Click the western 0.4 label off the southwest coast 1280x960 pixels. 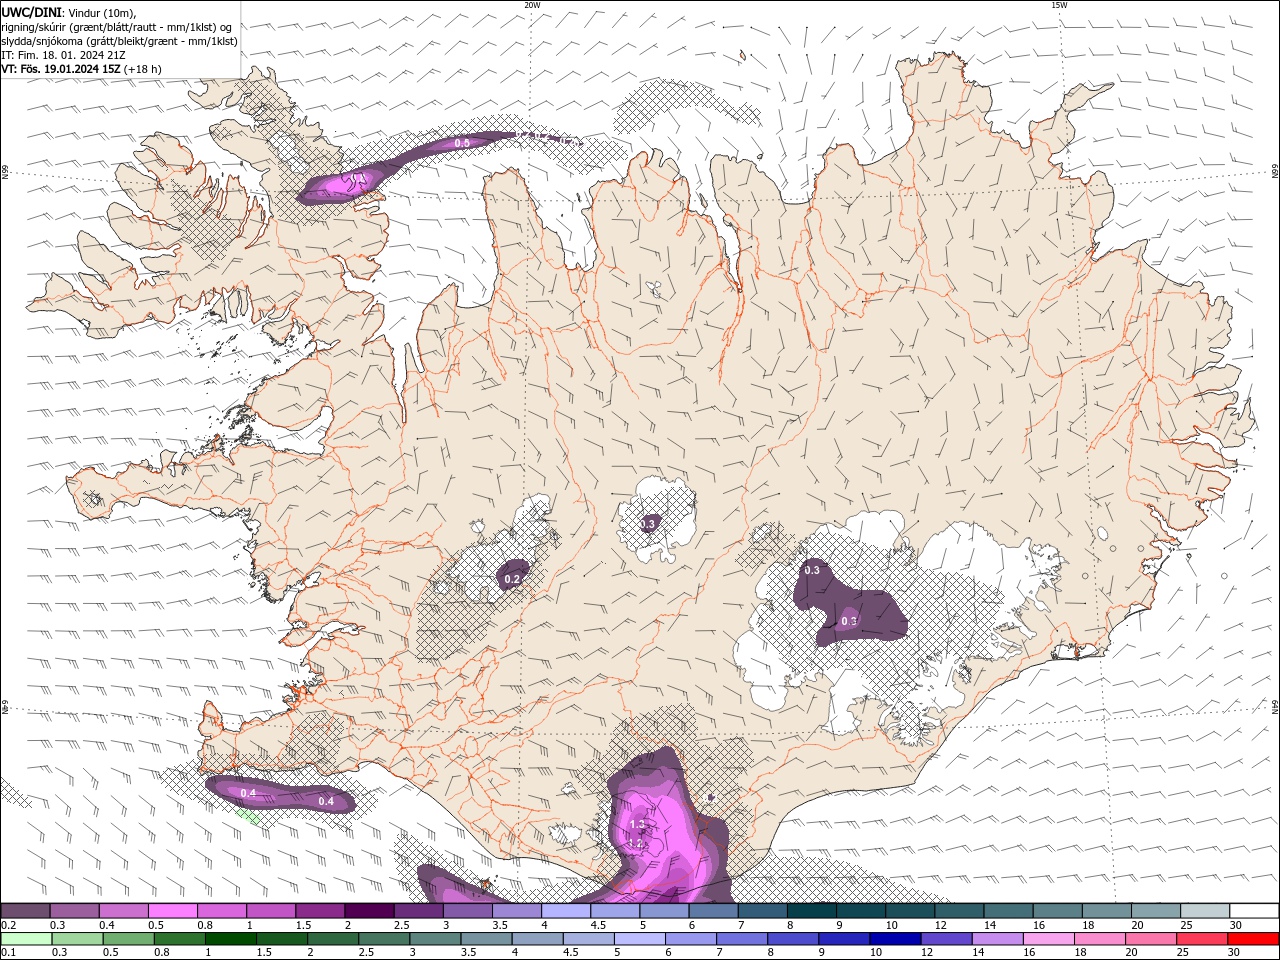[x=249, y=792]
